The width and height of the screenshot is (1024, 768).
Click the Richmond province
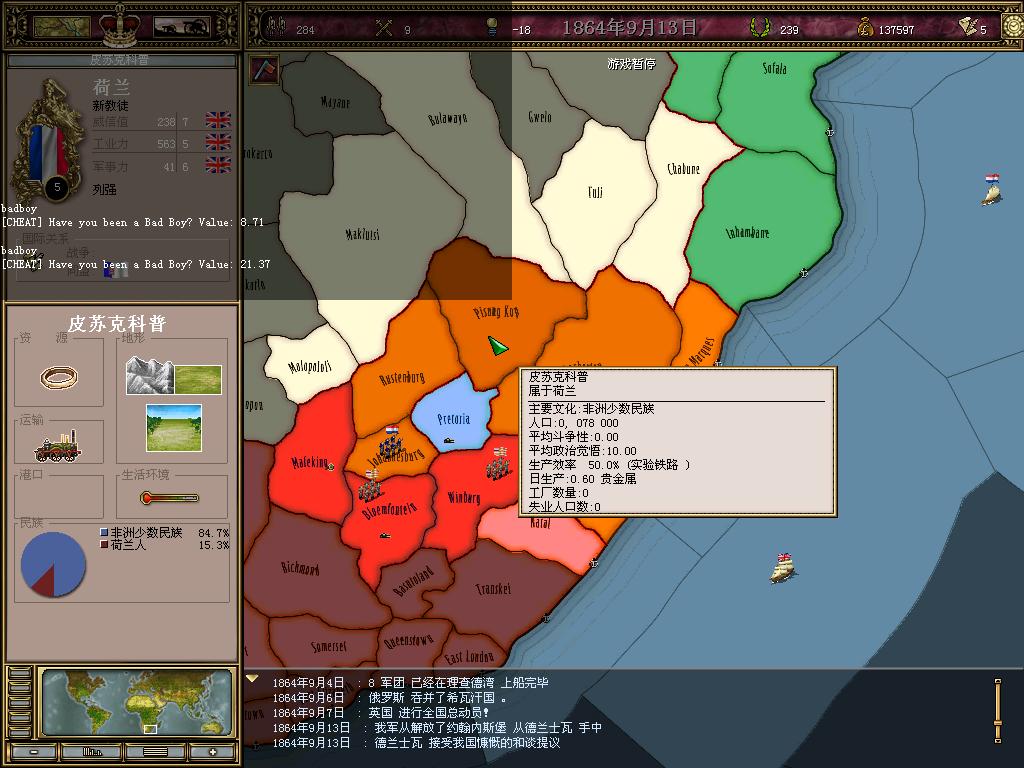pyautogui.click(x=300, y=568)
